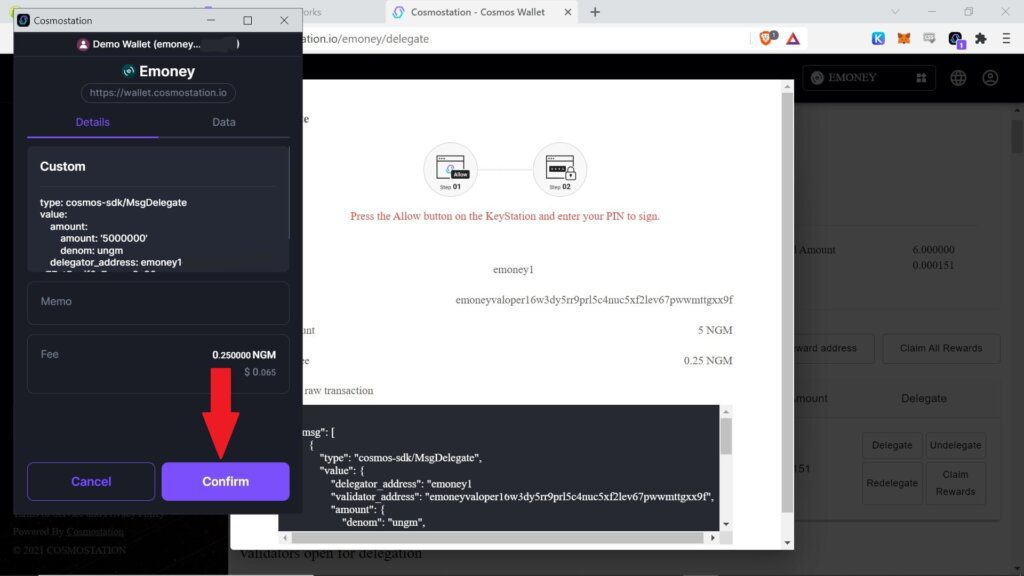
Task: Click the 0.000151 reward value
Action: pyautogui.click(x=933, y=265)
